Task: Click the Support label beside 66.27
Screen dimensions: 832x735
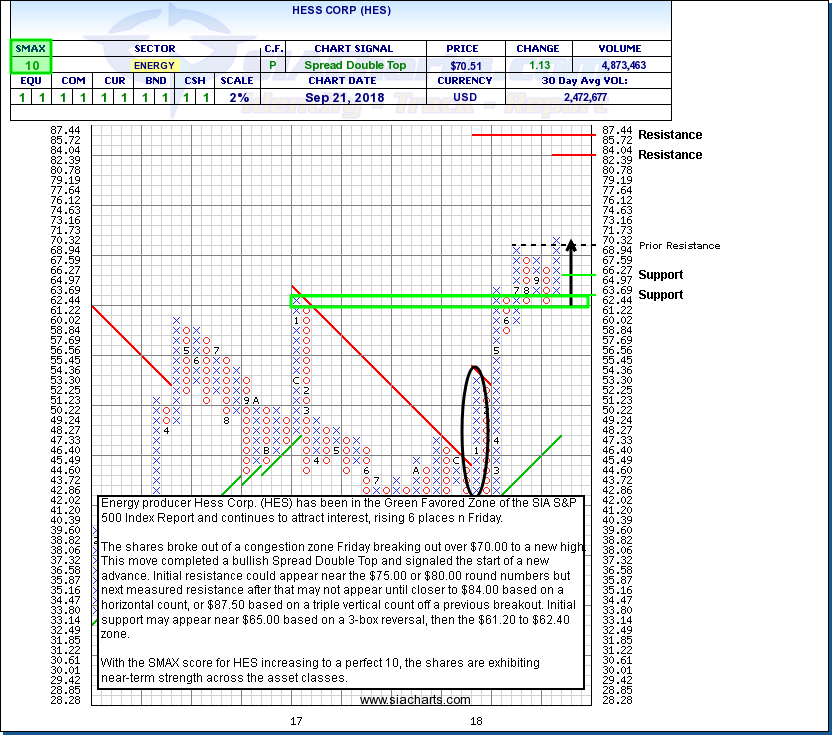Action: point(660,275)
